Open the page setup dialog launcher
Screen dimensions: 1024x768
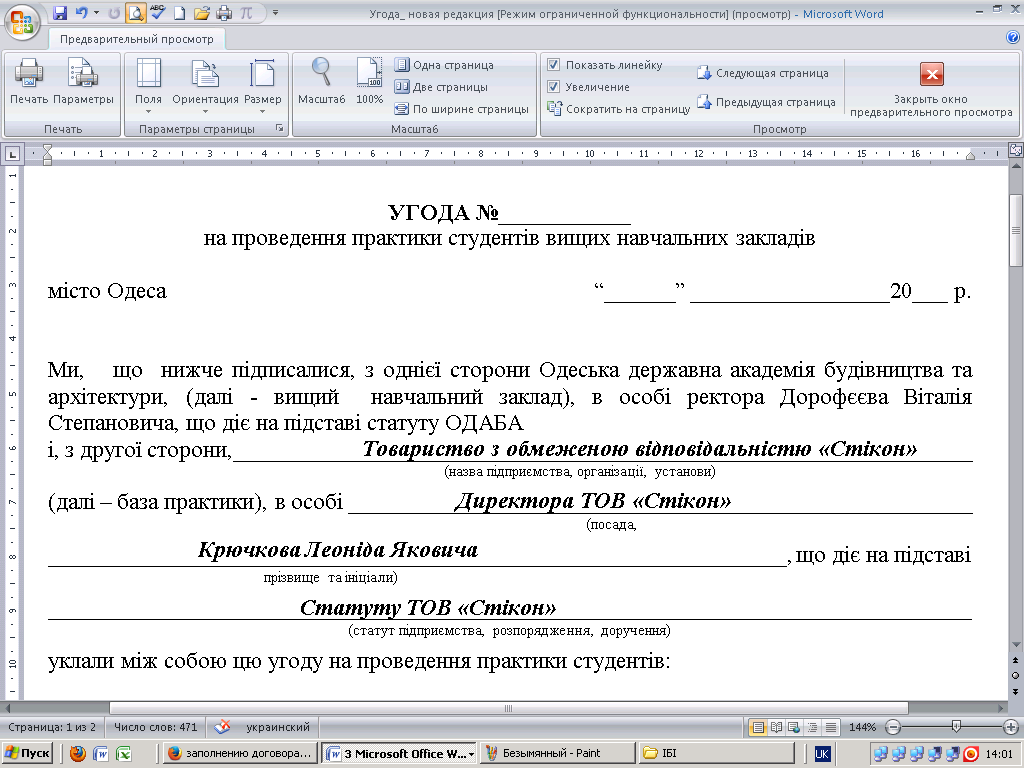pyautogui.click(x=280, y=129)
